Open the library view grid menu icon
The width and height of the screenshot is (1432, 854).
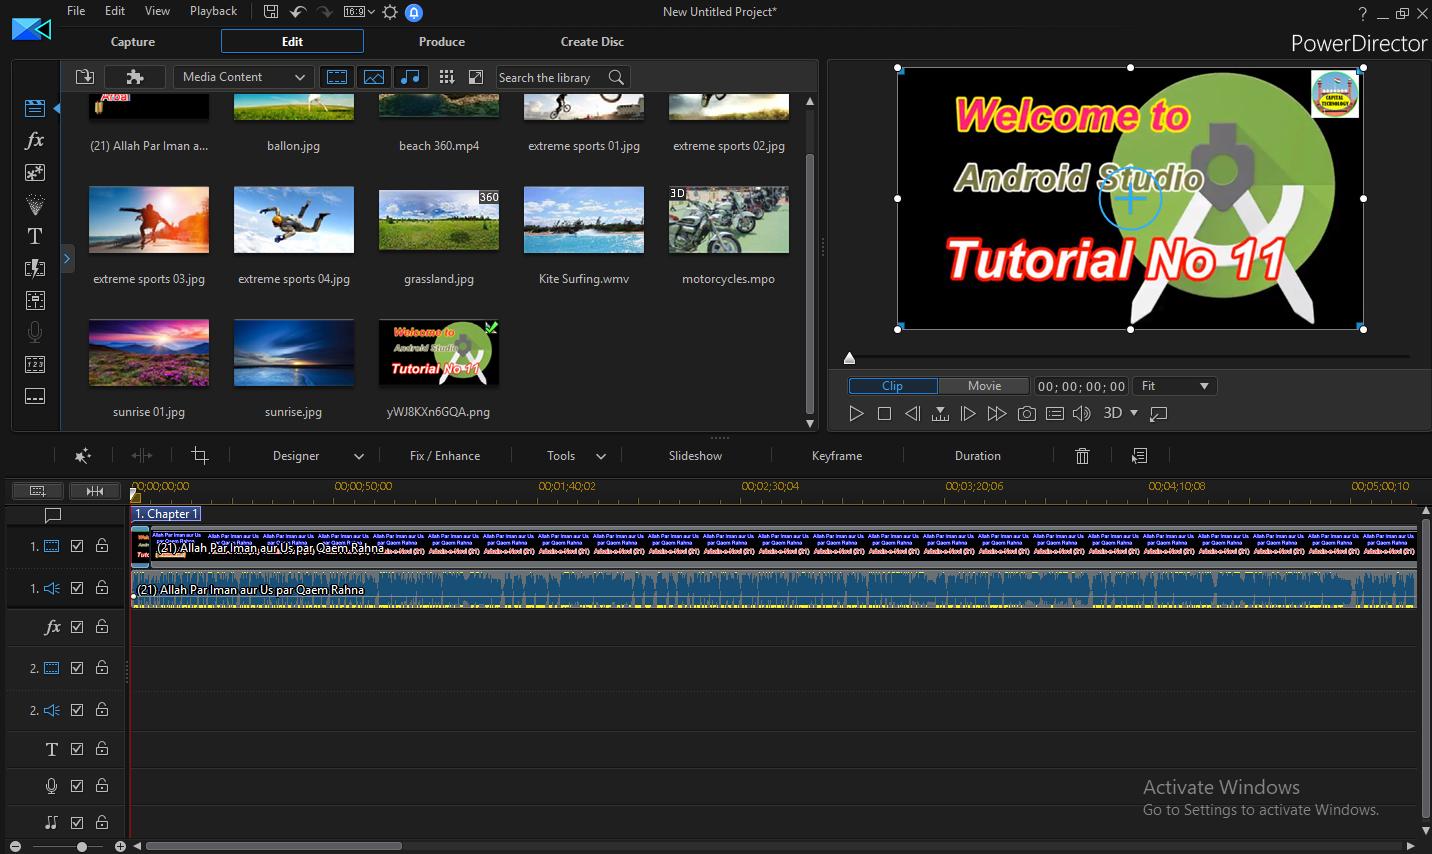(x=446, y=77)
